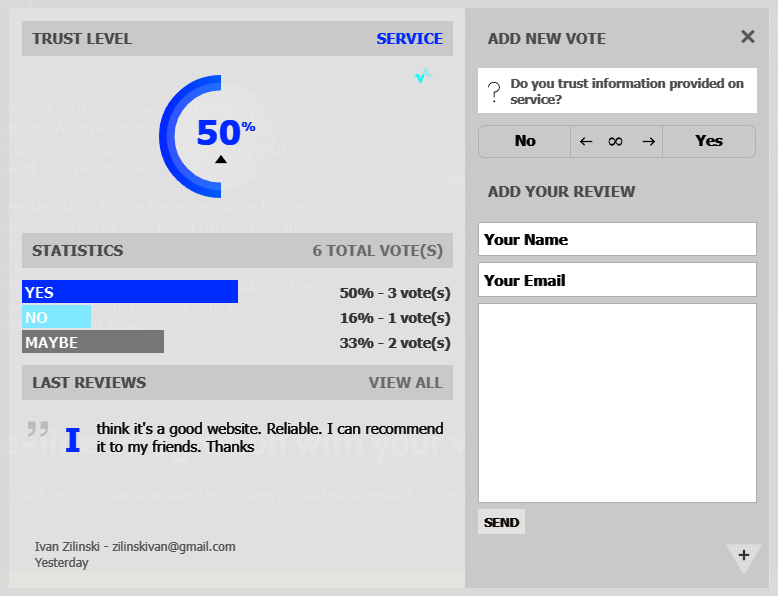Vote No on trust question
Viewport: 778px width, 596px height.
pos(525,141)
